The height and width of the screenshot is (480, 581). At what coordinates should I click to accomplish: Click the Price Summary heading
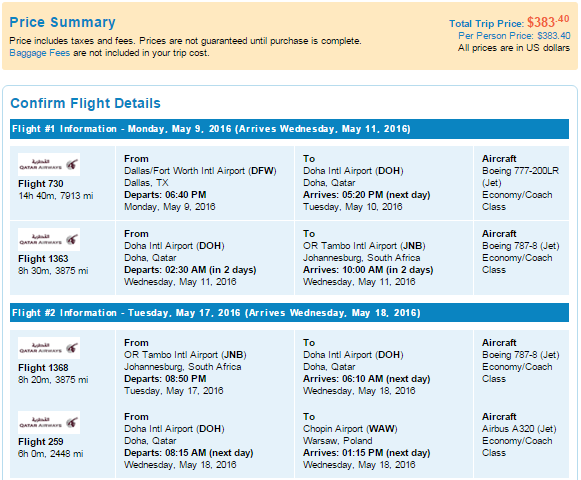point(62,22)
